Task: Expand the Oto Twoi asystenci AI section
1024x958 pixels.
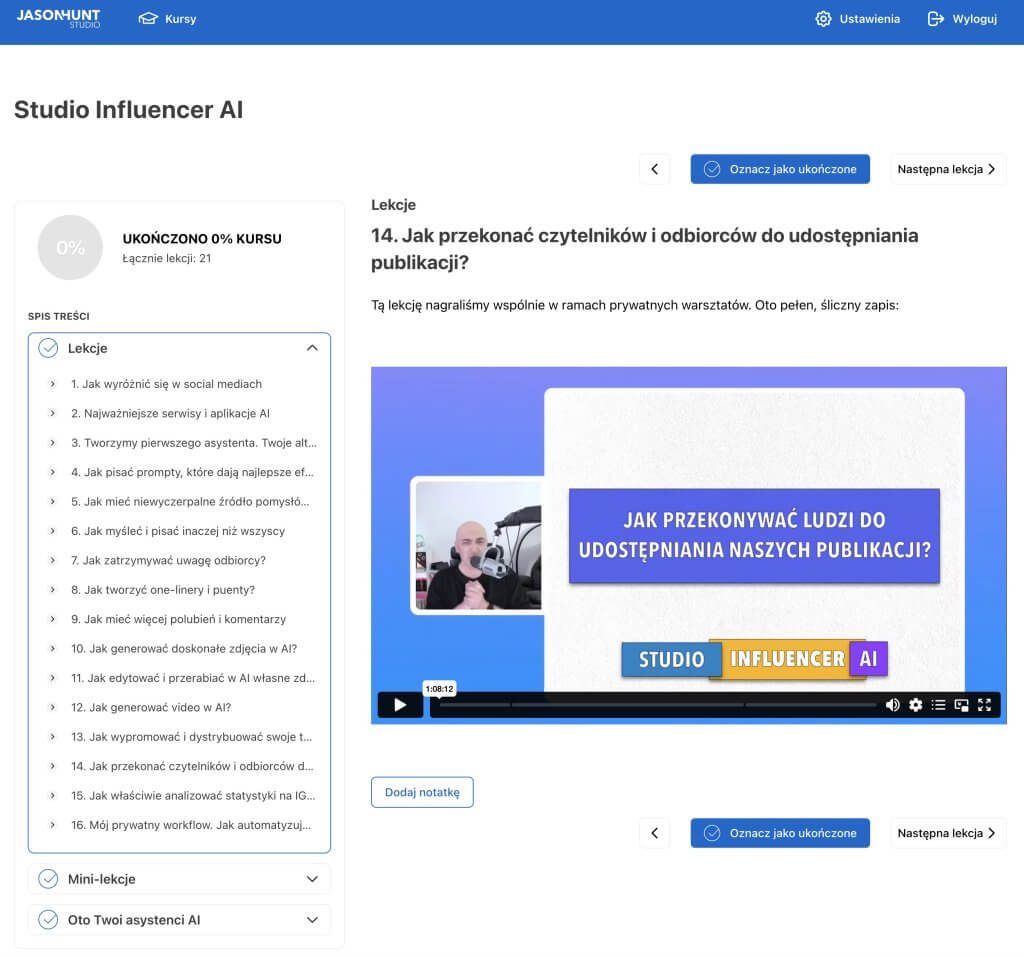Action: pyautogui.click(x=312, y=919)
